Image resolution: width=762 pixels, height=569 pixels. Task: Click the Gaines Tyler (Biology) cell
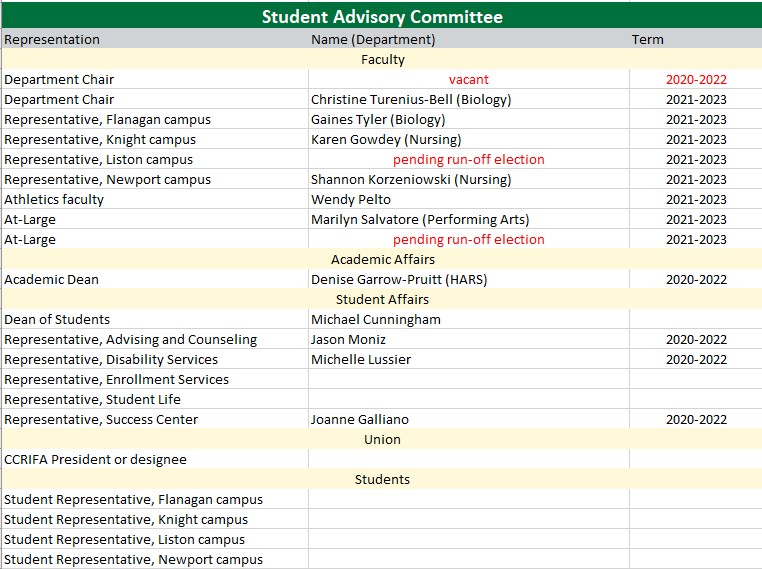click(378, 120)
